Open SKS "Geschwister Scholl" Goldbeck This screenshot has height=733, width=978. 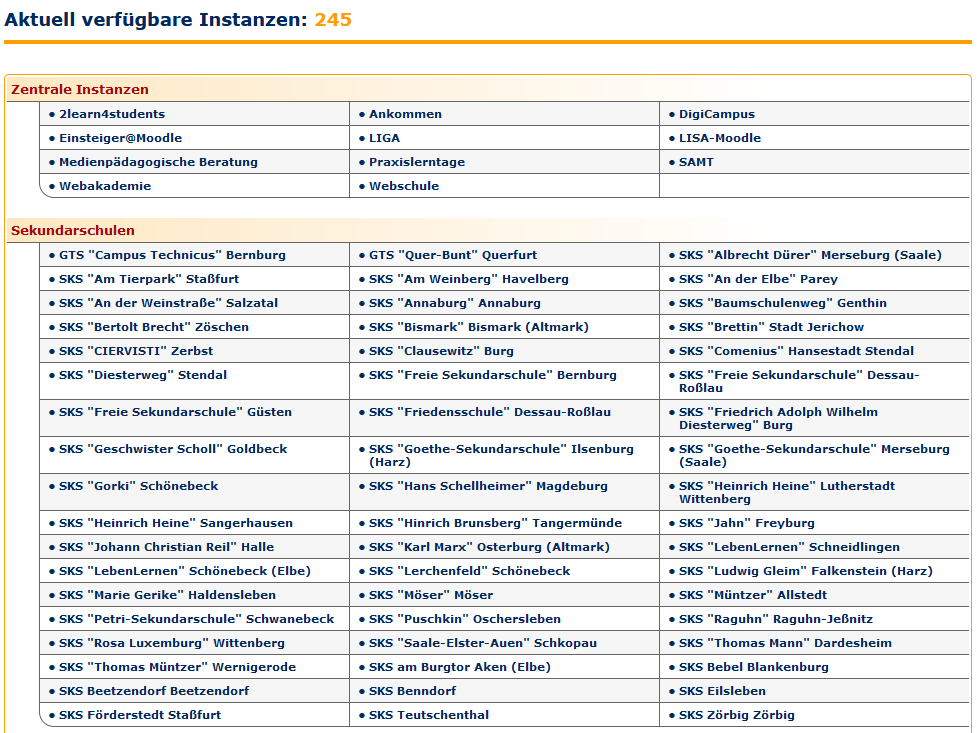tap(173, 449)
